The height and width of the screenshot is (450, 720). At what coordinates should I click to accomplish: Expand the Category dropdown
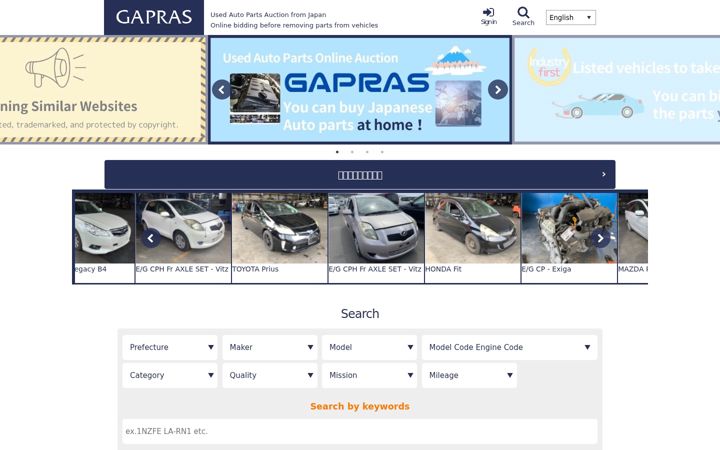click(x=170, y=375)
